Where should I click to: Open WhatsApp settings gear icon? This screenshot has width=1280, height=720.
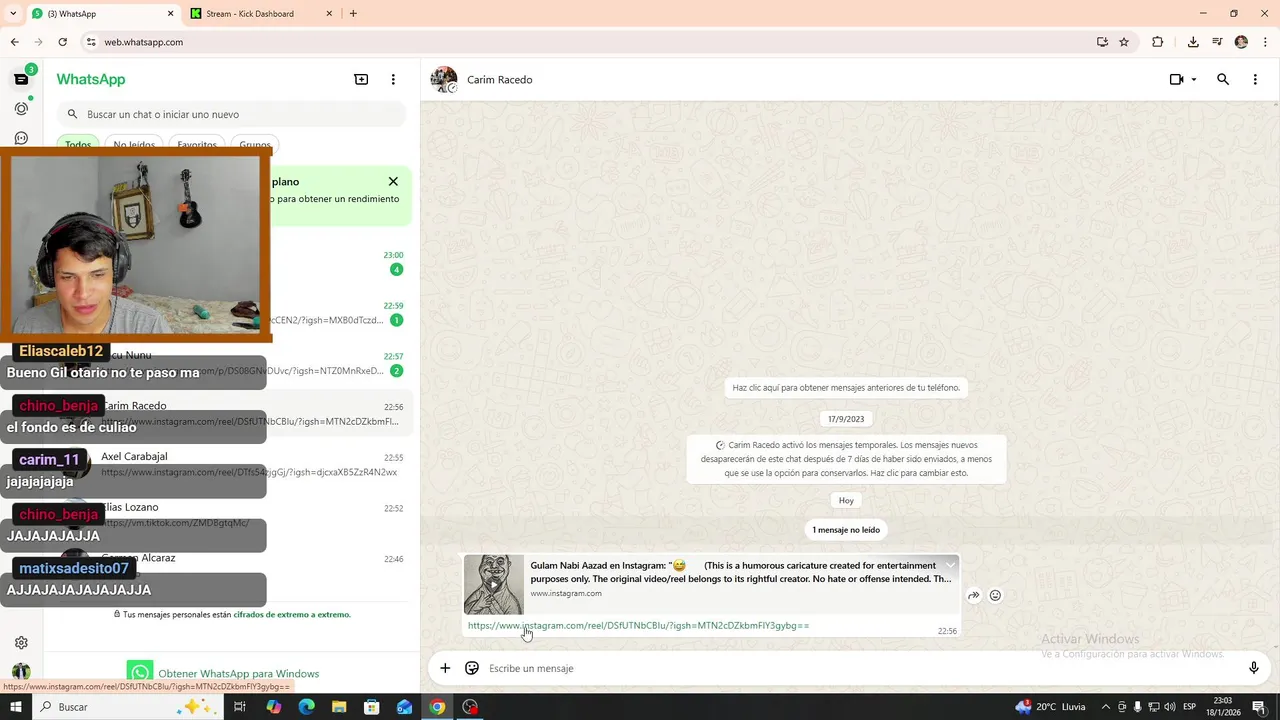[x=21, y=643]
